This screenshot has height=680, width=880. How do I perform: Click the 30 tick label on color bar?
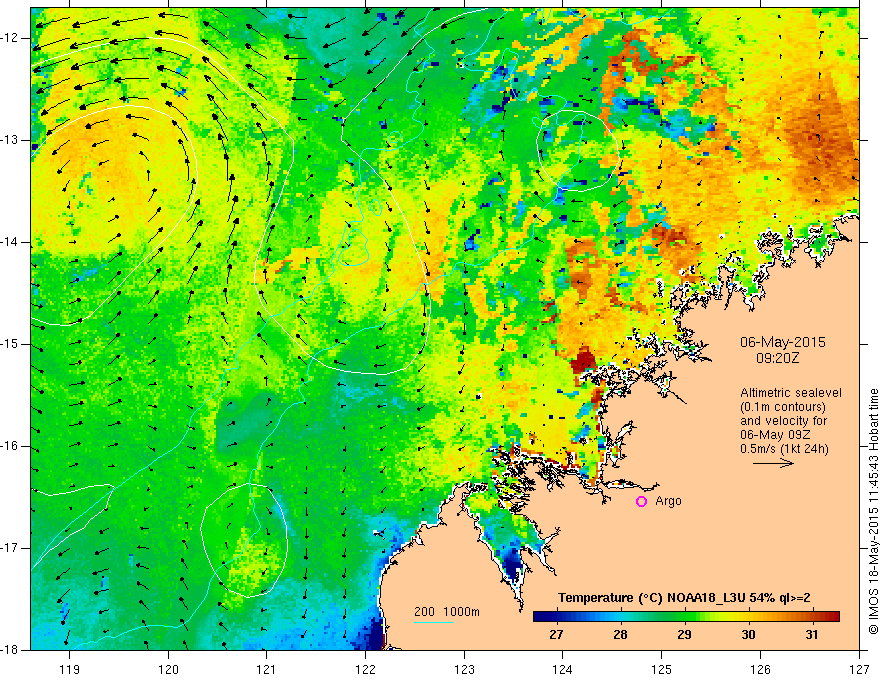[748, 635]
